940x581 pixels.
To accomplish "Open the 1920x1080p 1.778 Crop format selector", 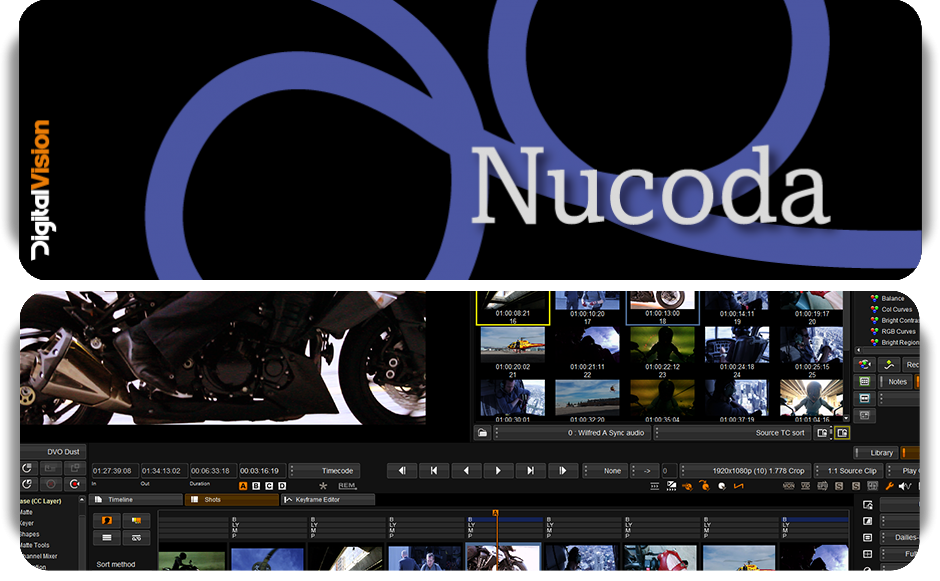I will (x=760, y=470).
